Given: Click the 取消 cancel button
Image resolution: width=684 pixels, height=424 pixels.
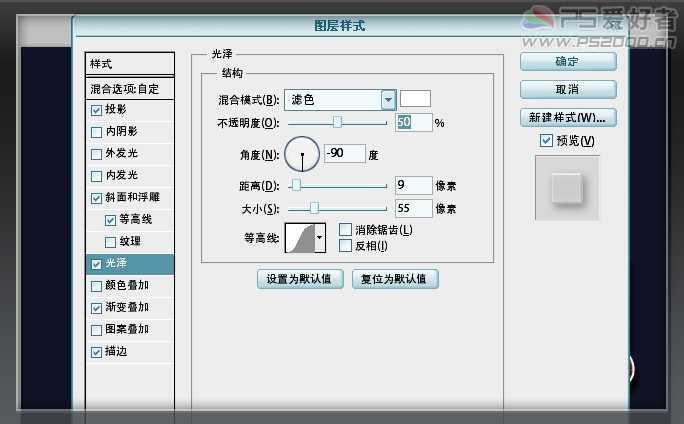Looking at the screenshot, I should click(568, 89).
